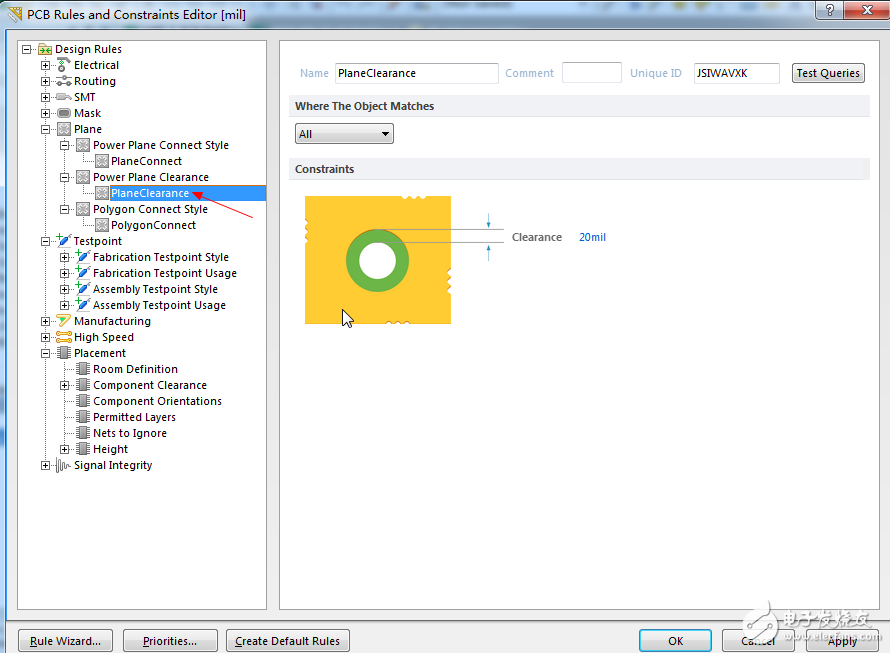Select the Nets to Ignore rule

[130, 433]
